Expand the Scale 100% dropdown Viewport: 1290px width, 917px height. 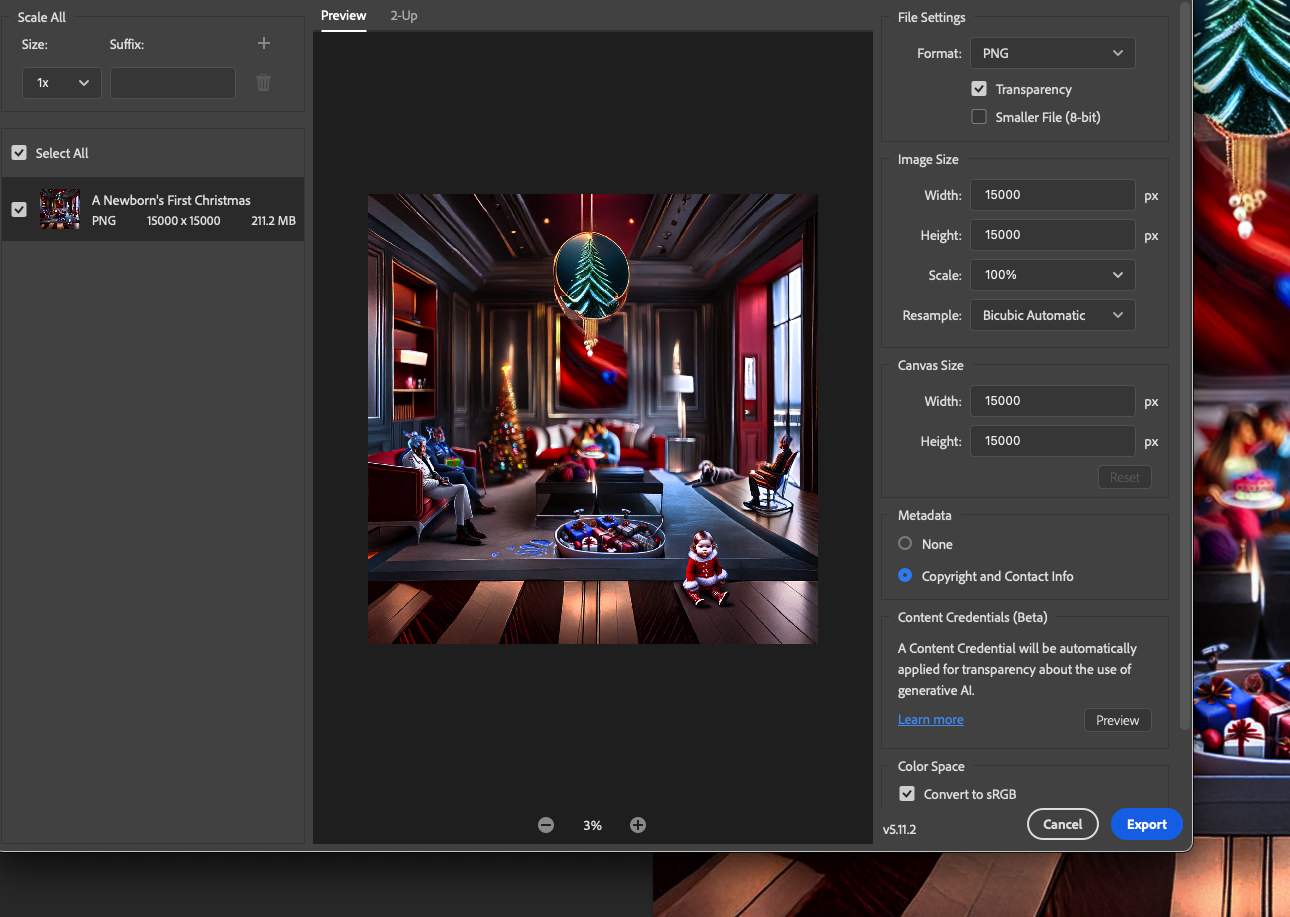click(x=1052, y=275)
